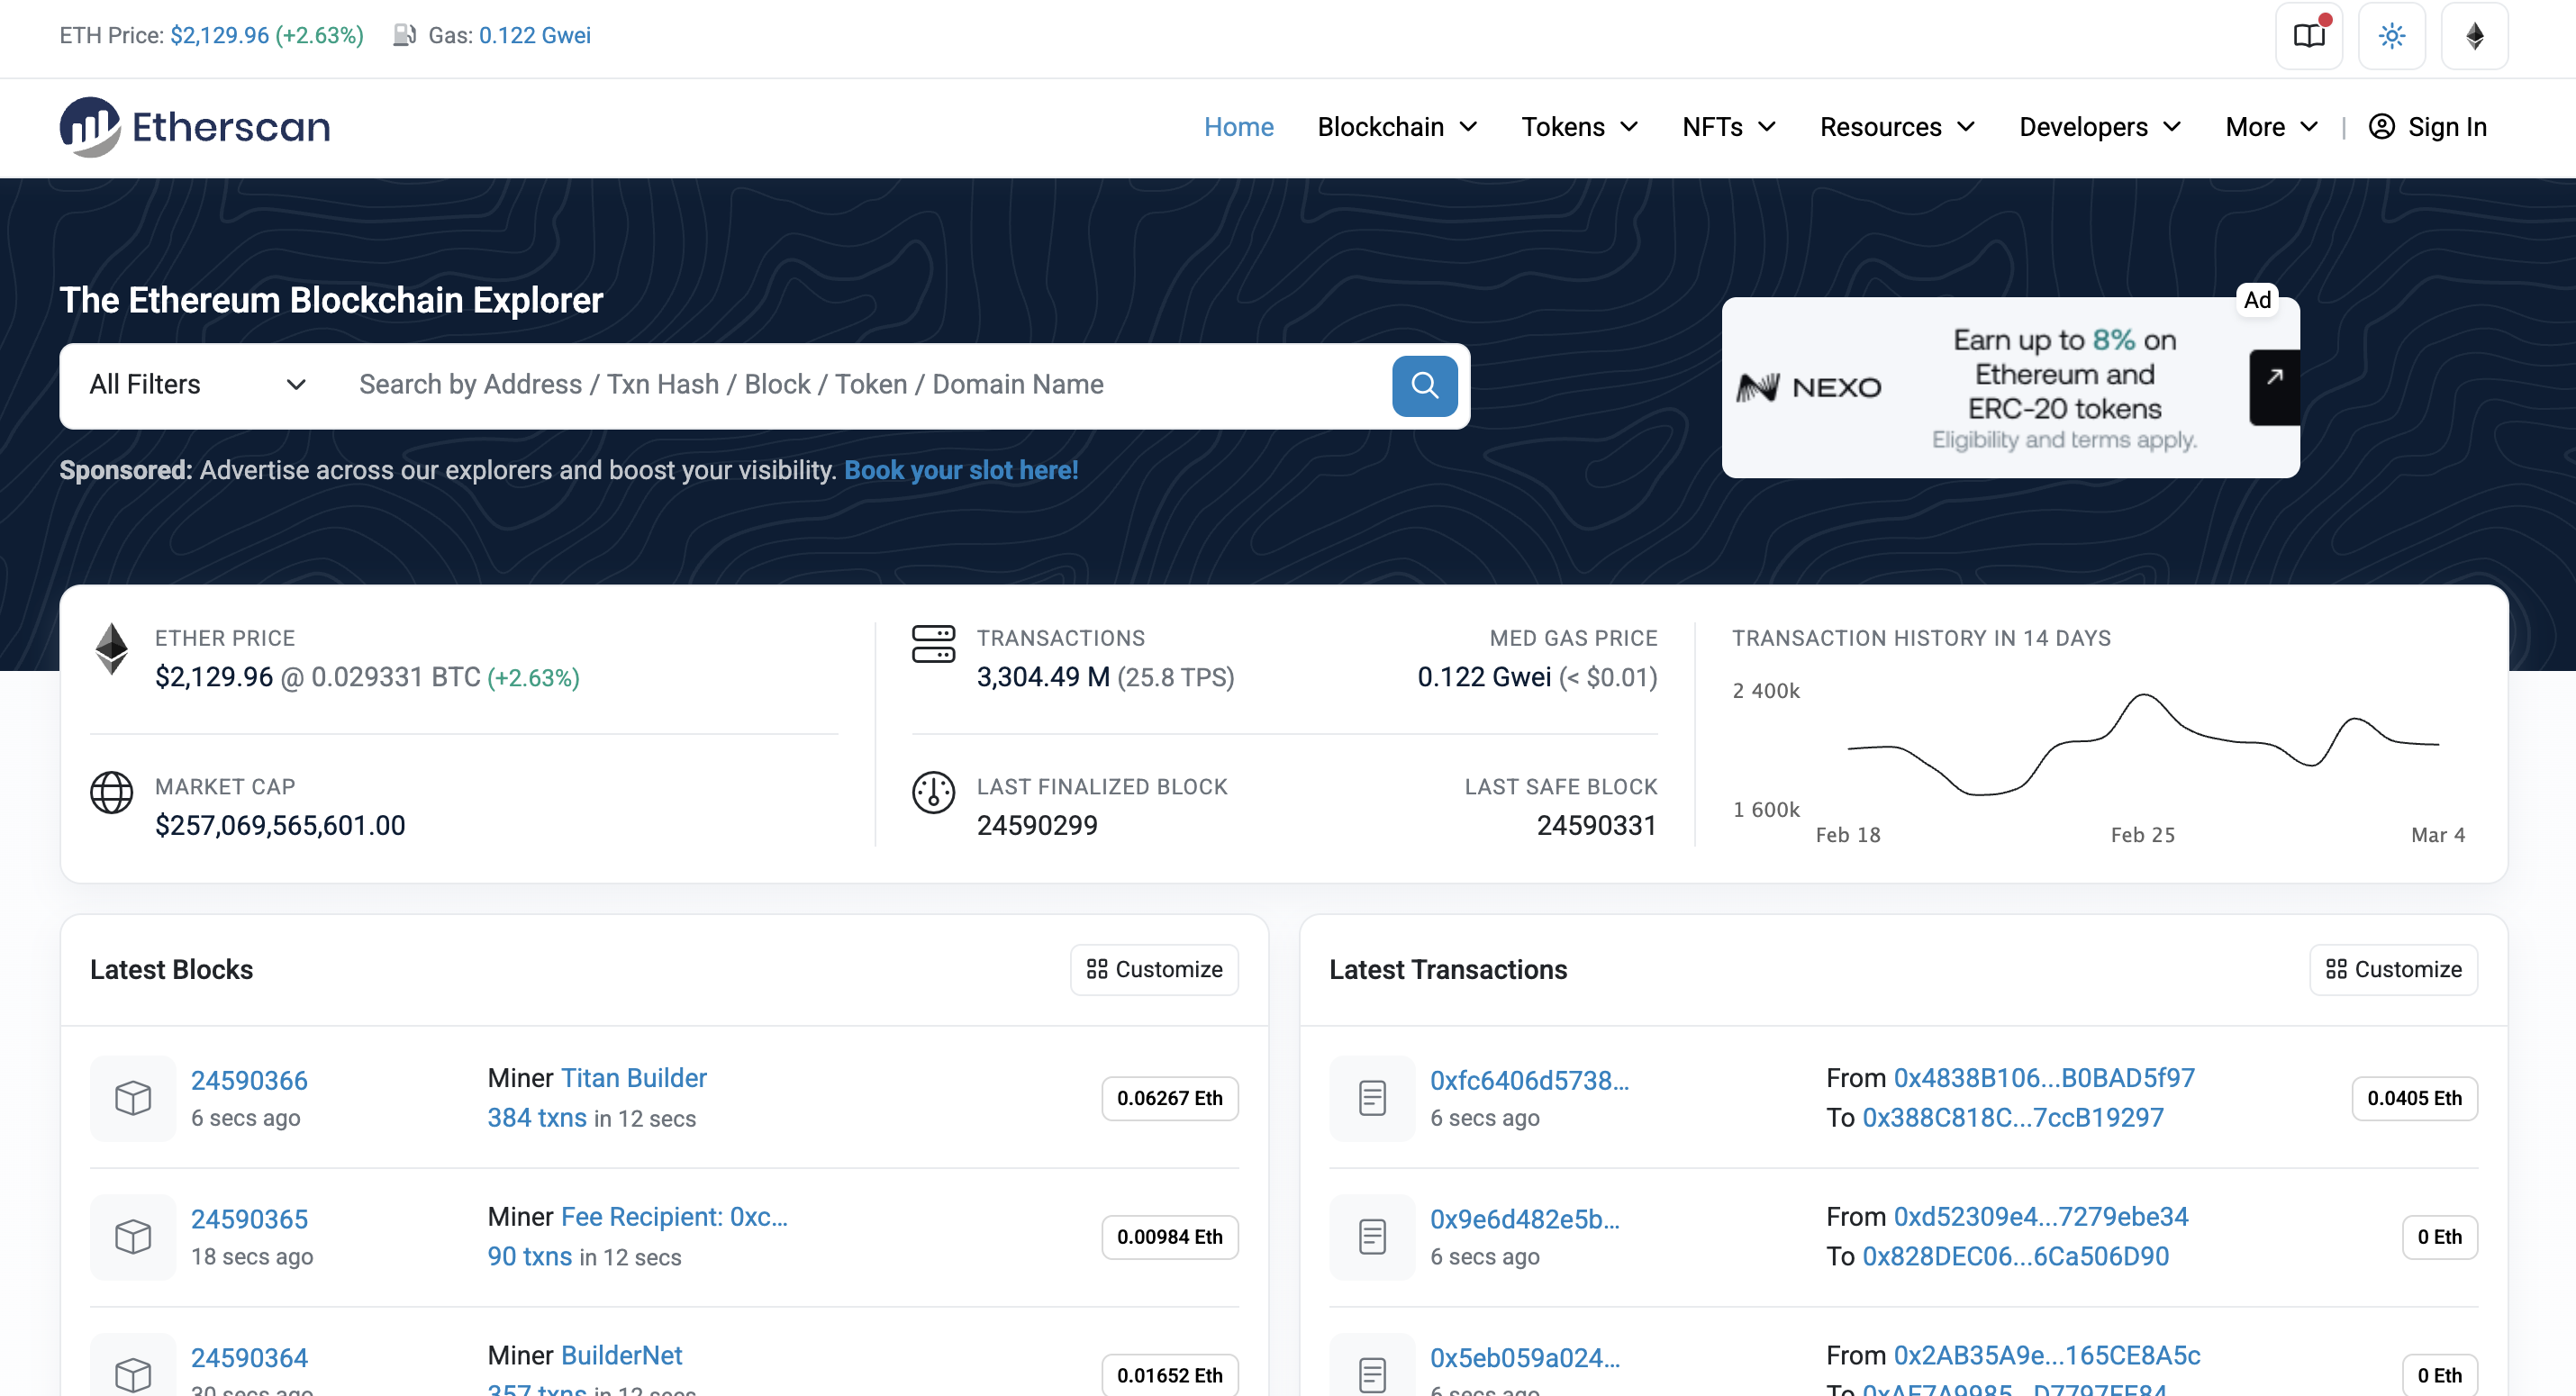Open the Titan Builder miner link
Screen dimensions: 2576x1396
(x=633, y=1078)
